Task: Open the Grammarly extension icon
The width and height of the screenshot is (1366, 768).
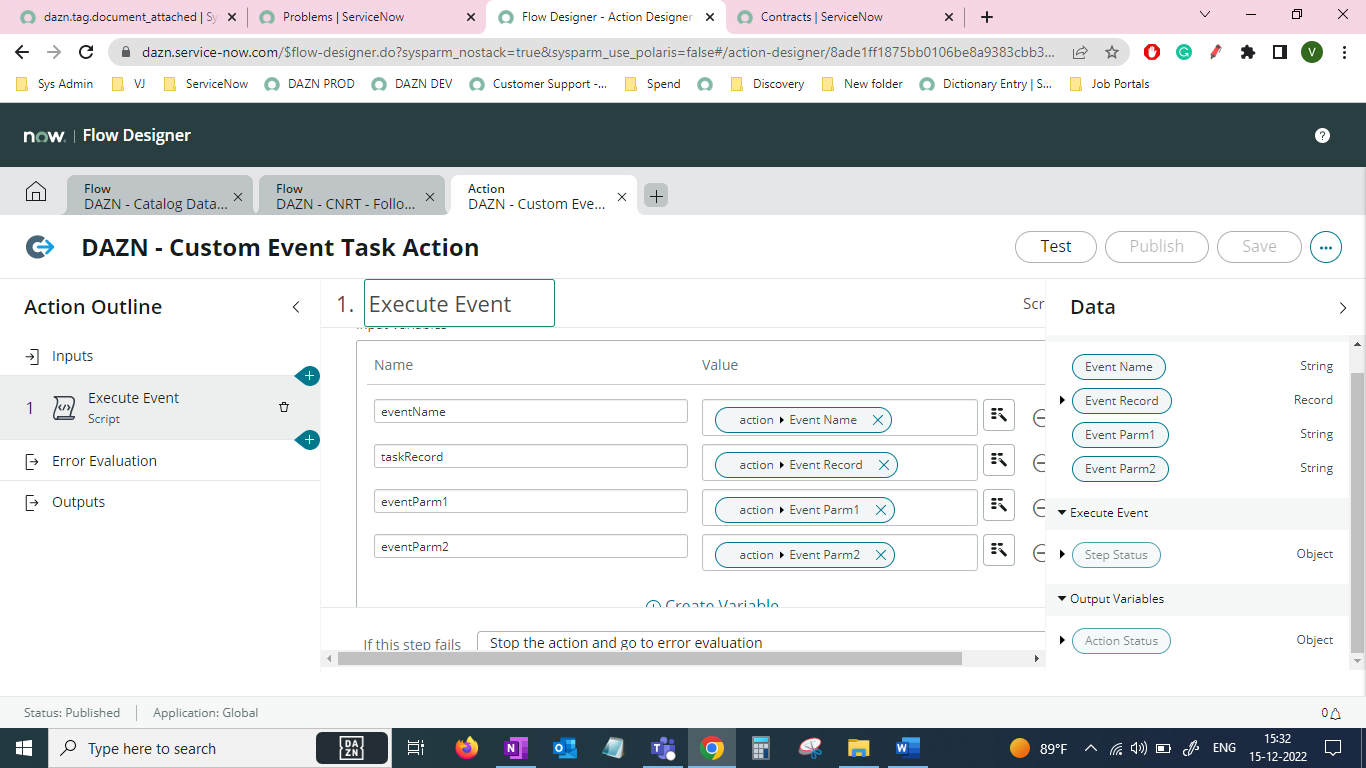Action: click(1184, 53)
